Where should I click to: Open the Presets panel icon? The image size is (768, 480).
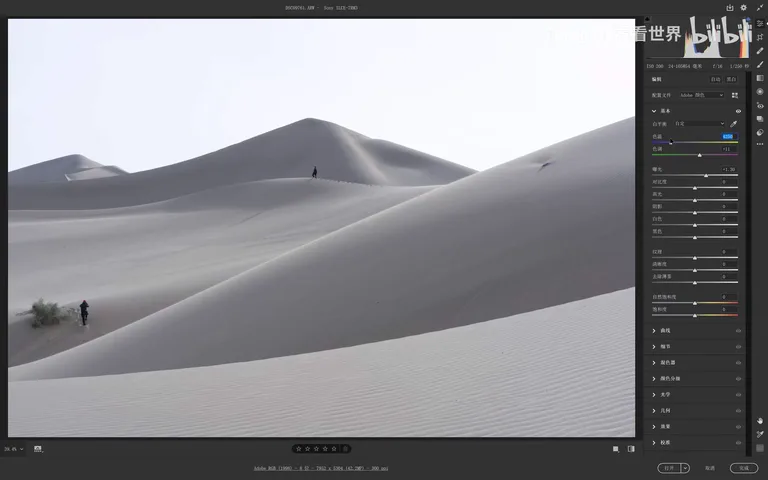[x=760, y=132]
